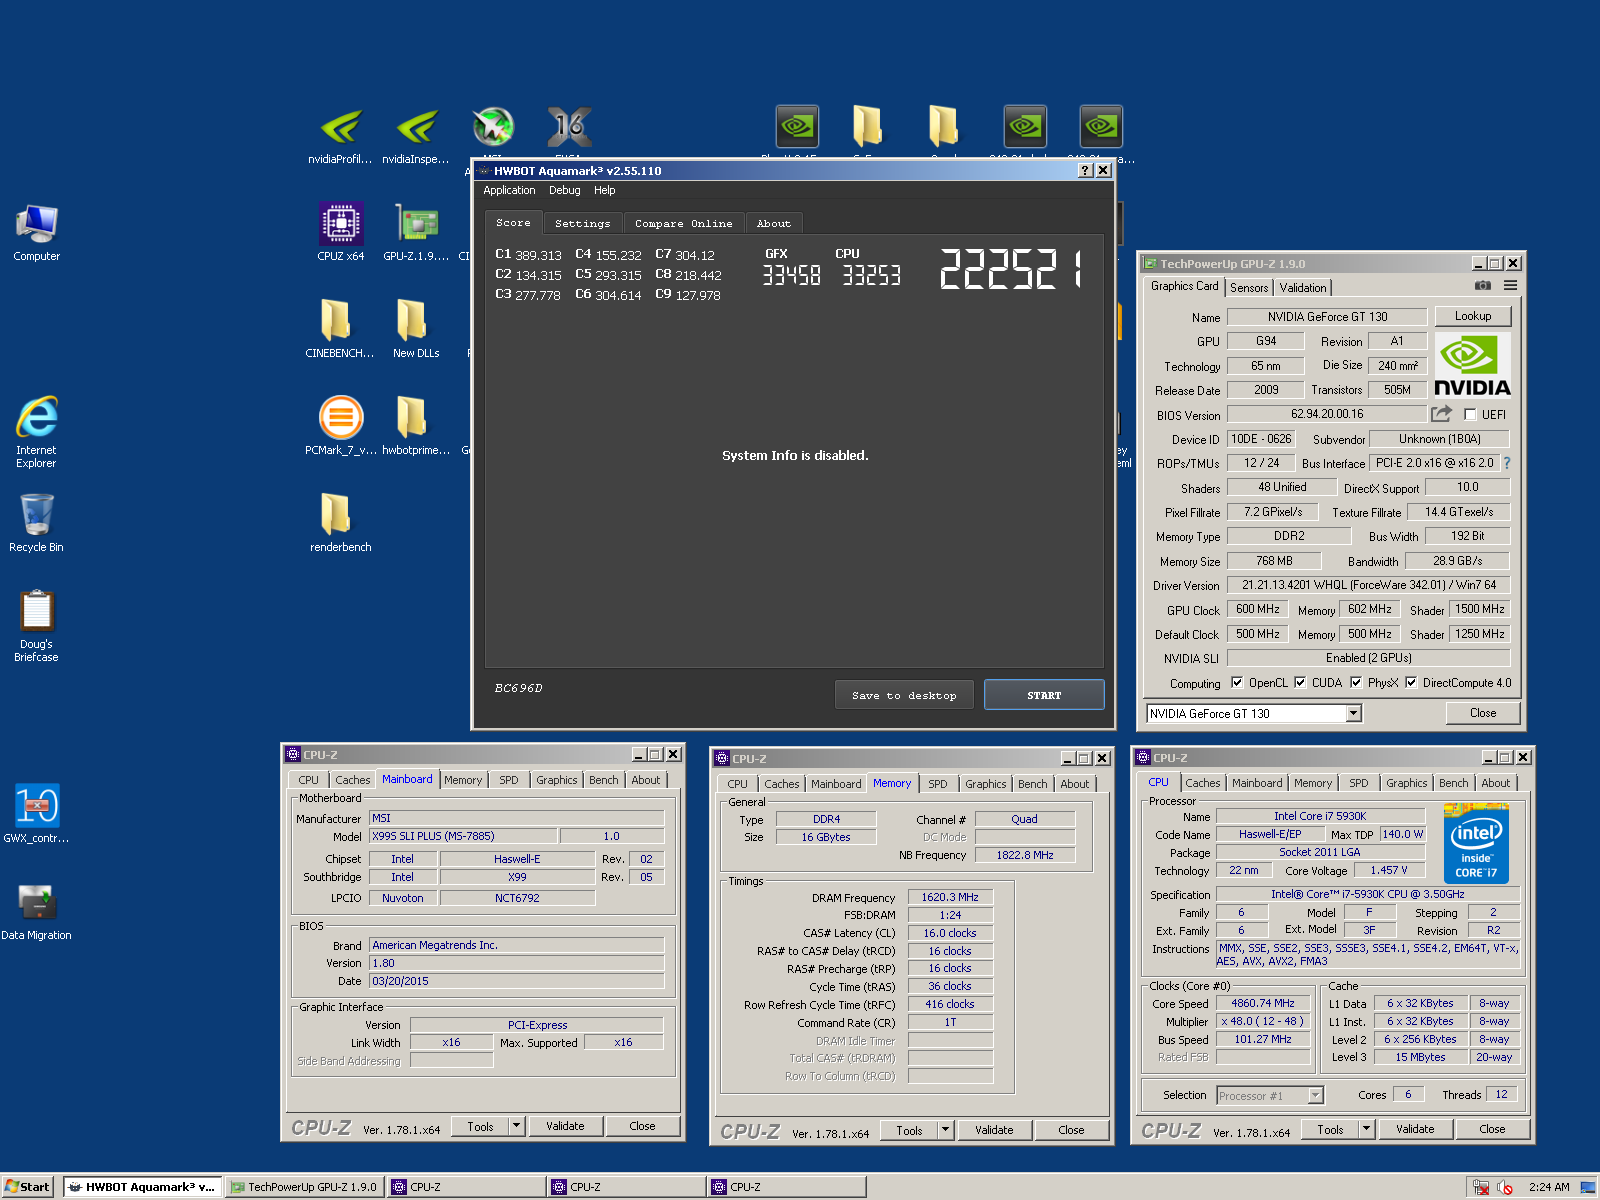Open the nvidiaProfileInspector desktop icon
Image resolution: width=1600 pixels, height=1200 pixels.
[341, 135]
